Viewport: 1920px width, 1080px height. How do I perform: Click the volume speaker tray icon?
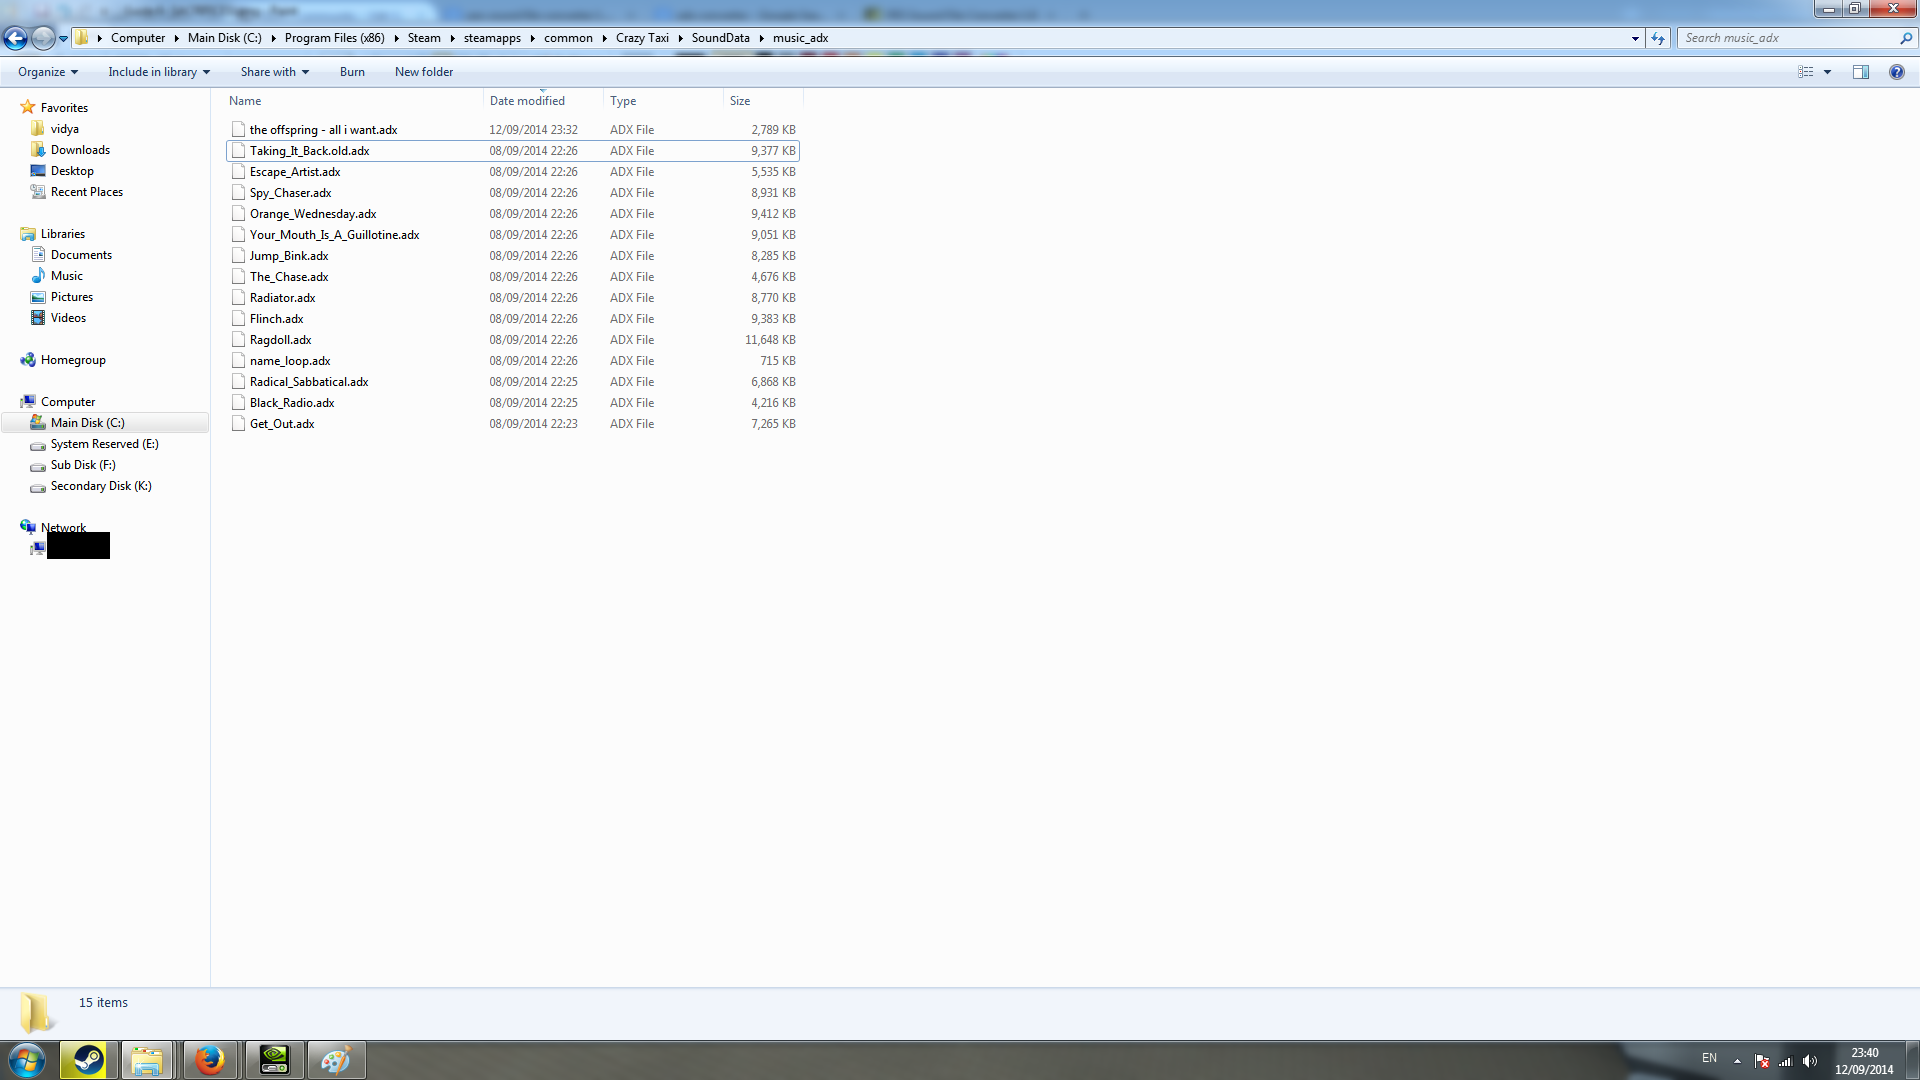(1810, 1061)
